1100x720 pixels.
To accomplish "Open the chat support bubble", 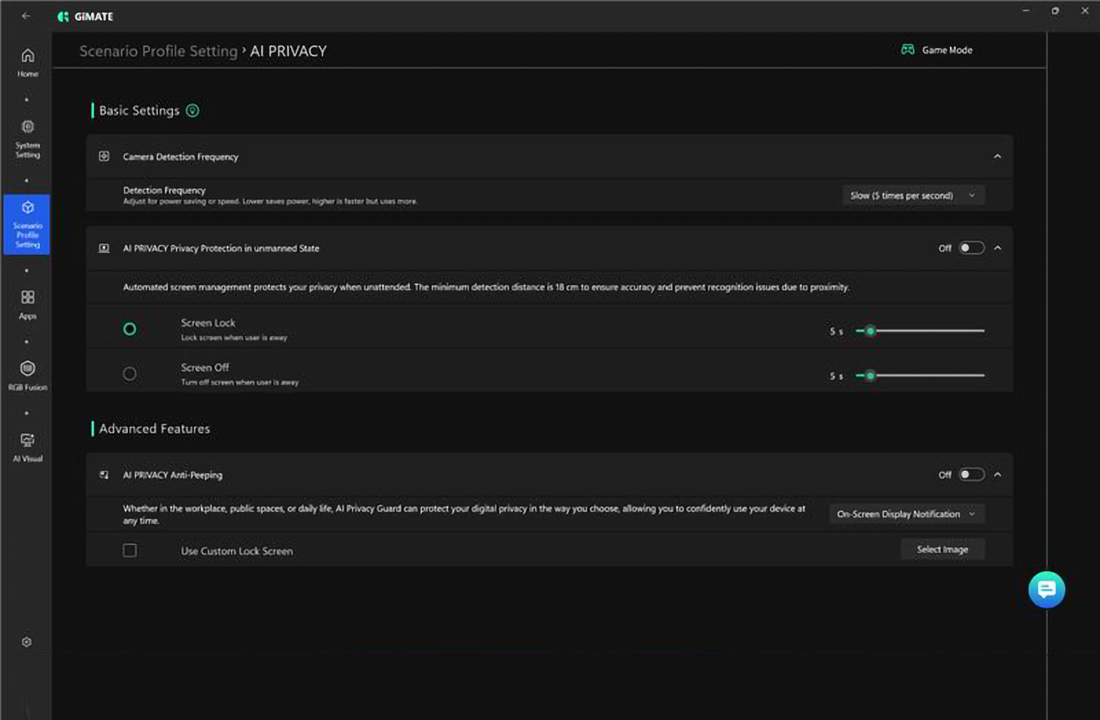I will (1046, 589).
